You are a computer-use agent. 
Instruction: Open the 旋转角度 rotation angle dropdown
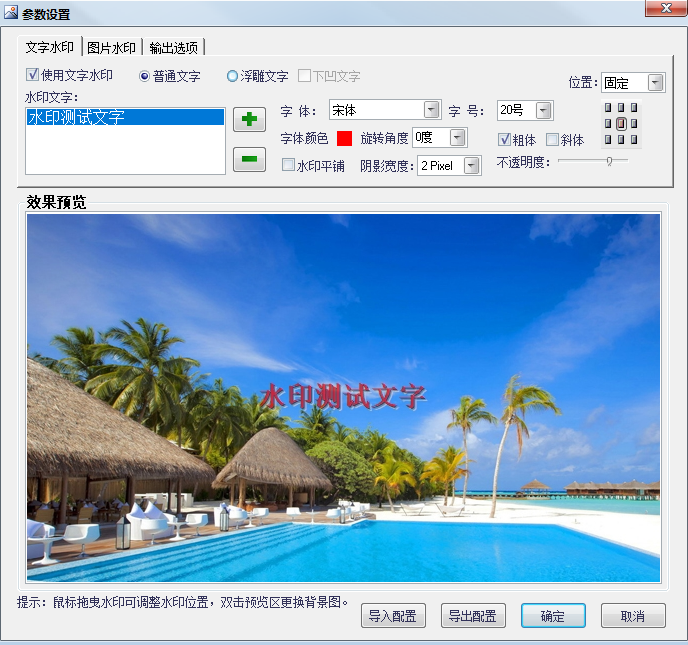coord(457,138)
